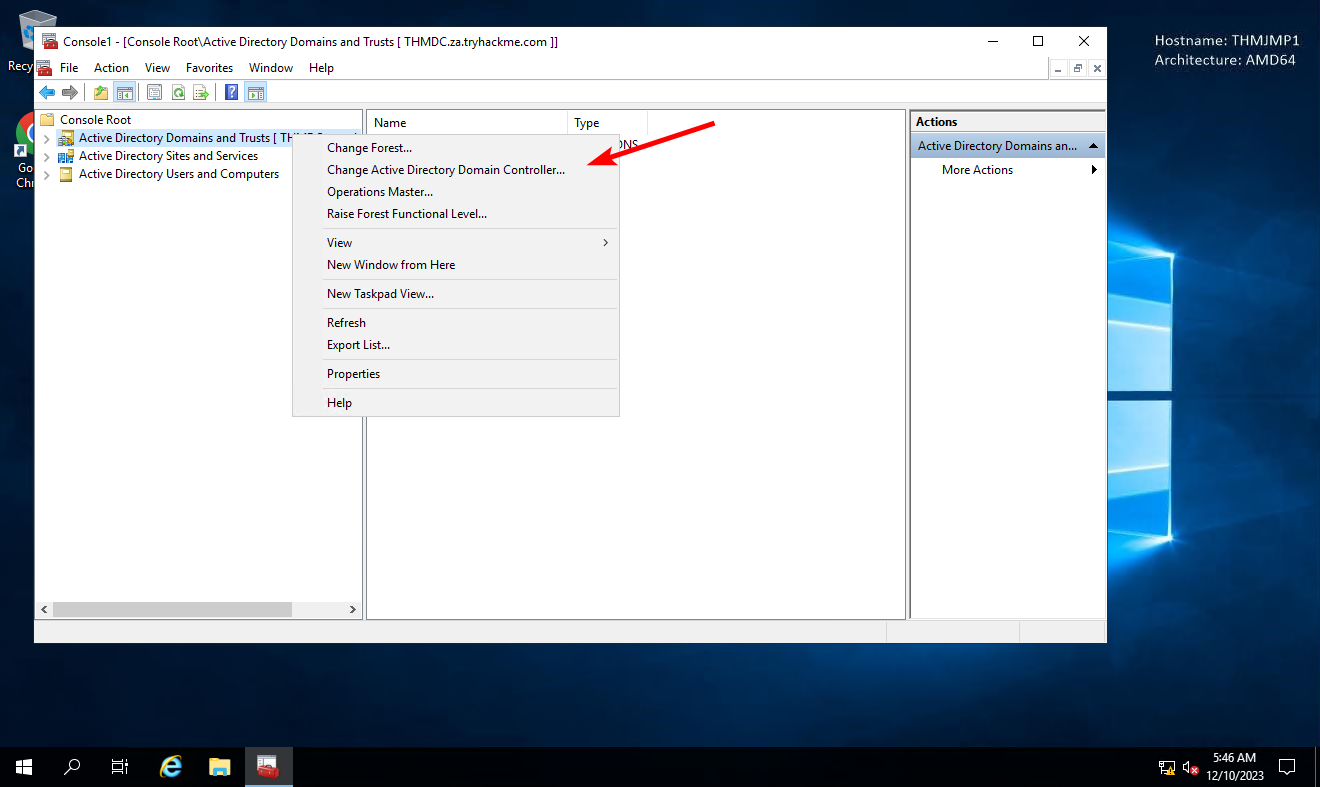Click the Back arrow in the toolbar

tap(47, 93)
